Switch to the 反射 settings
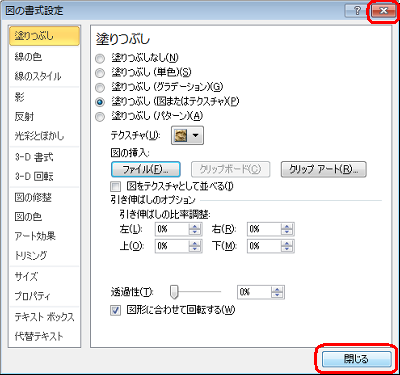The image size is (400, 375). (x=44, y=116)
